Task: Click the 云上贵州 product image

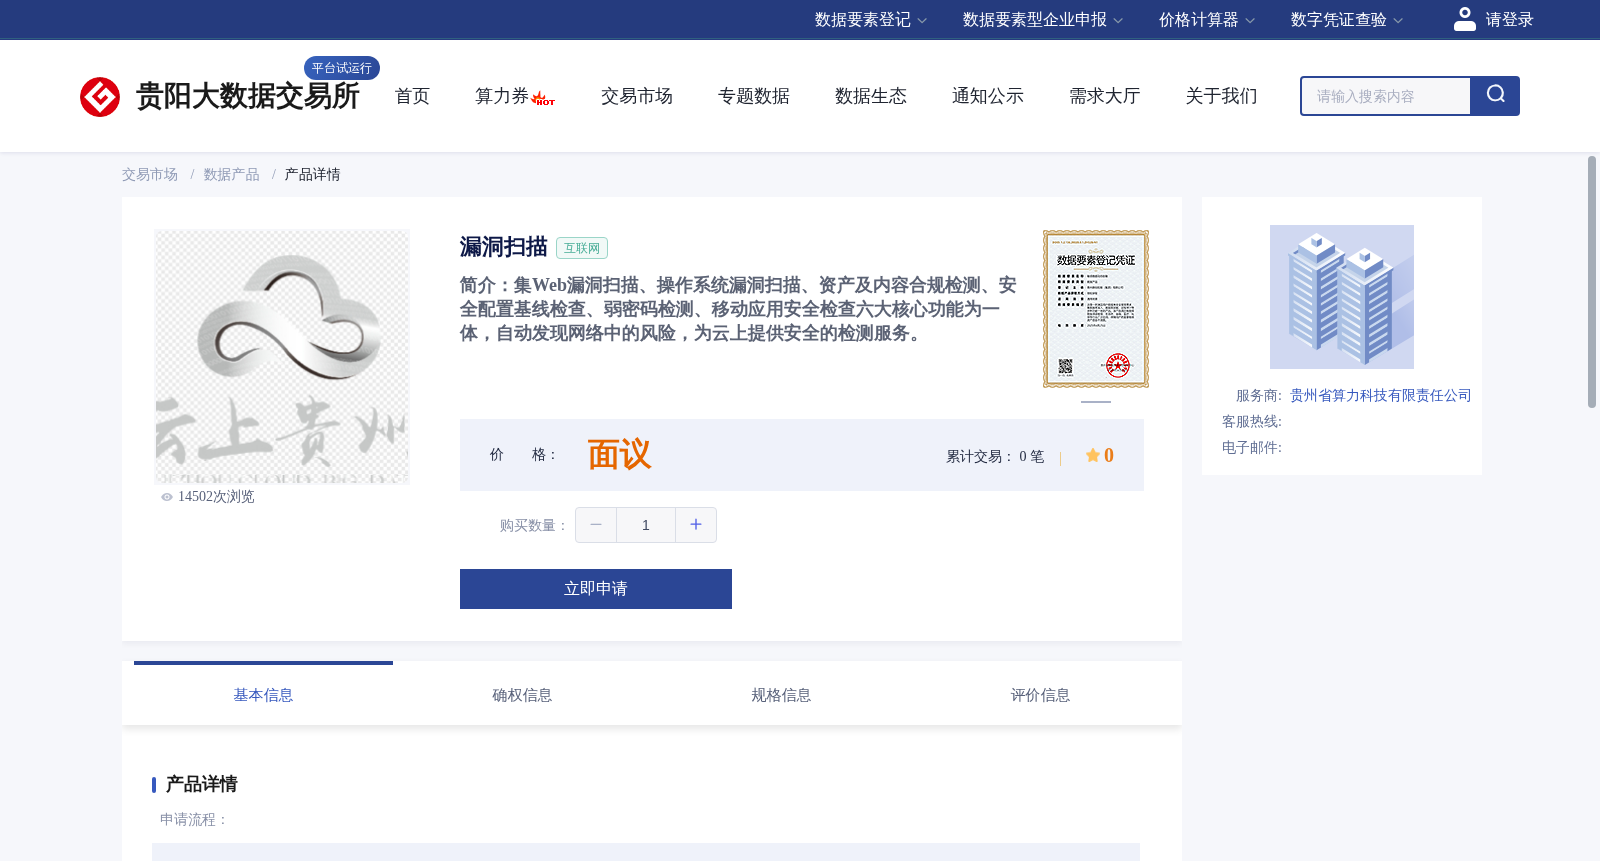Action: [282, 357]
